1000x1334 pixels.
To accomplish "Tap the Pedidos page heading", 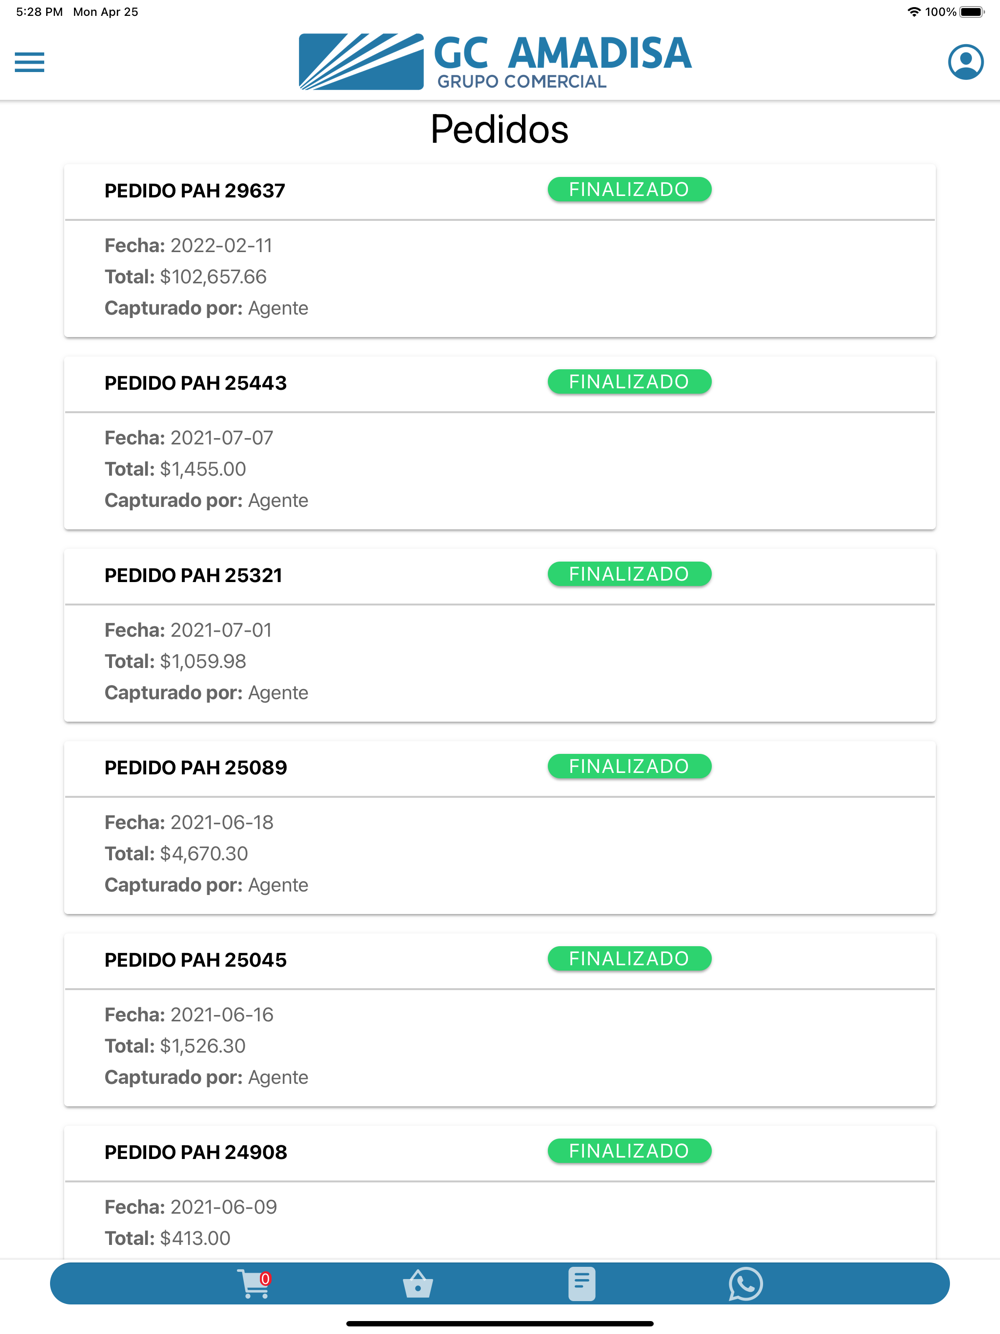I will click(x=499, y=130).
